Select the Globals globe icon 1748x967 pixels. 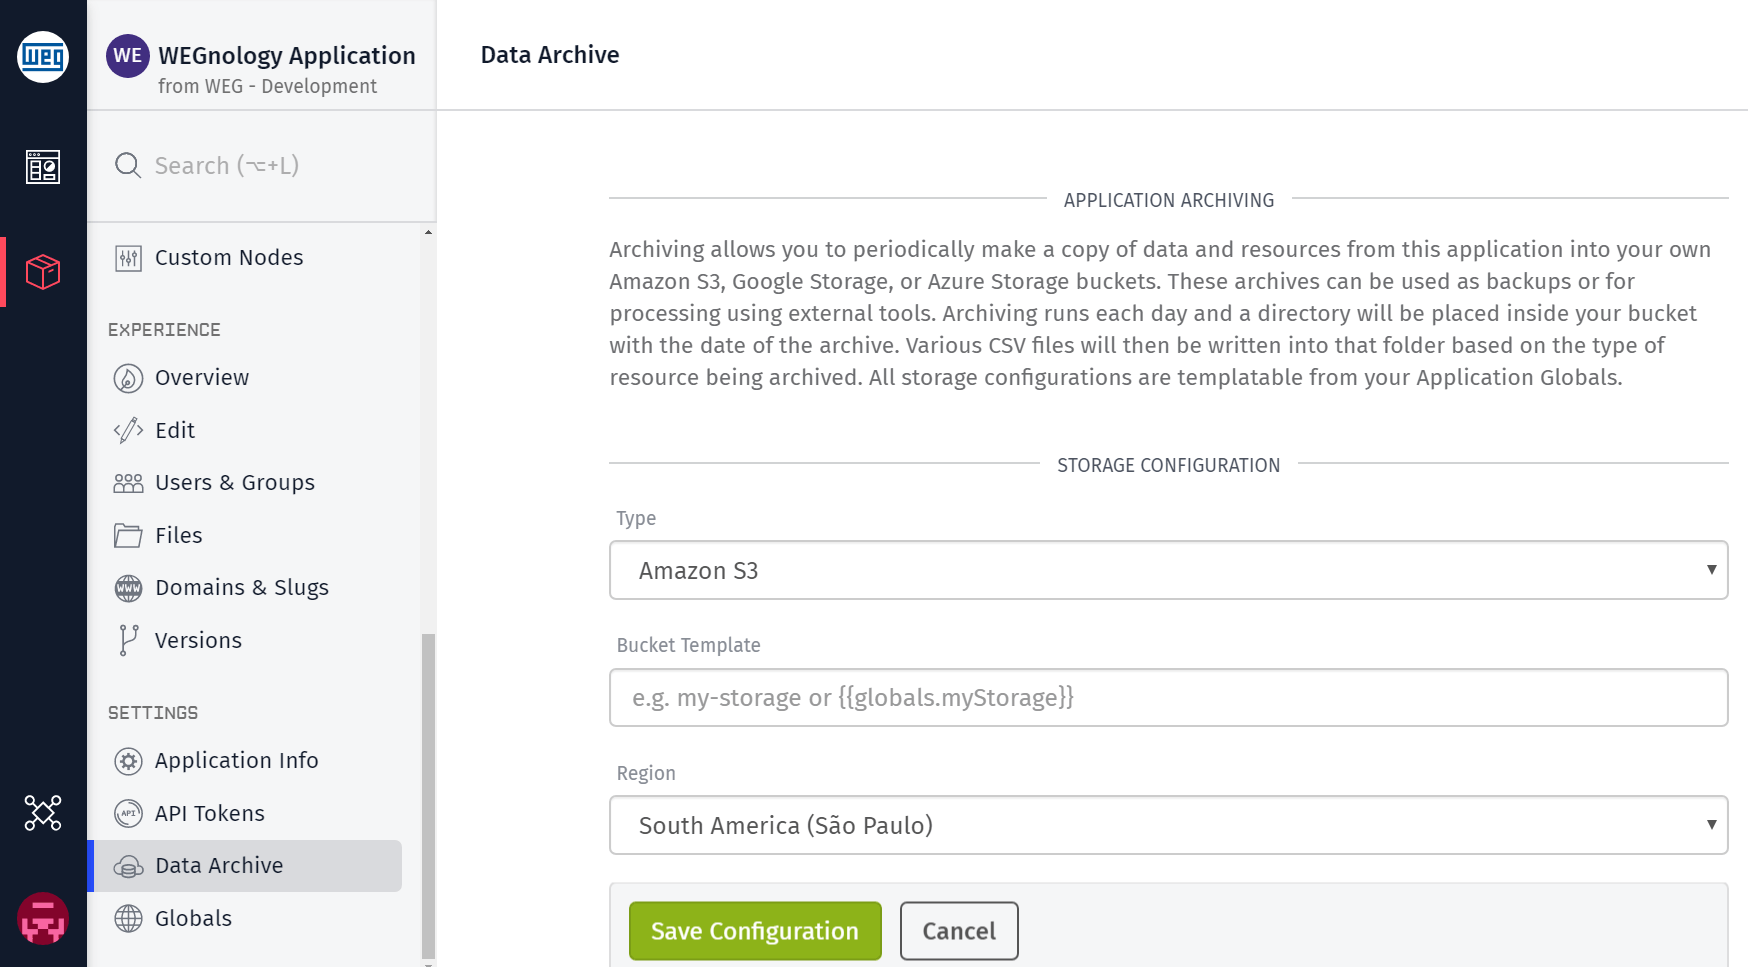(128, 918)
